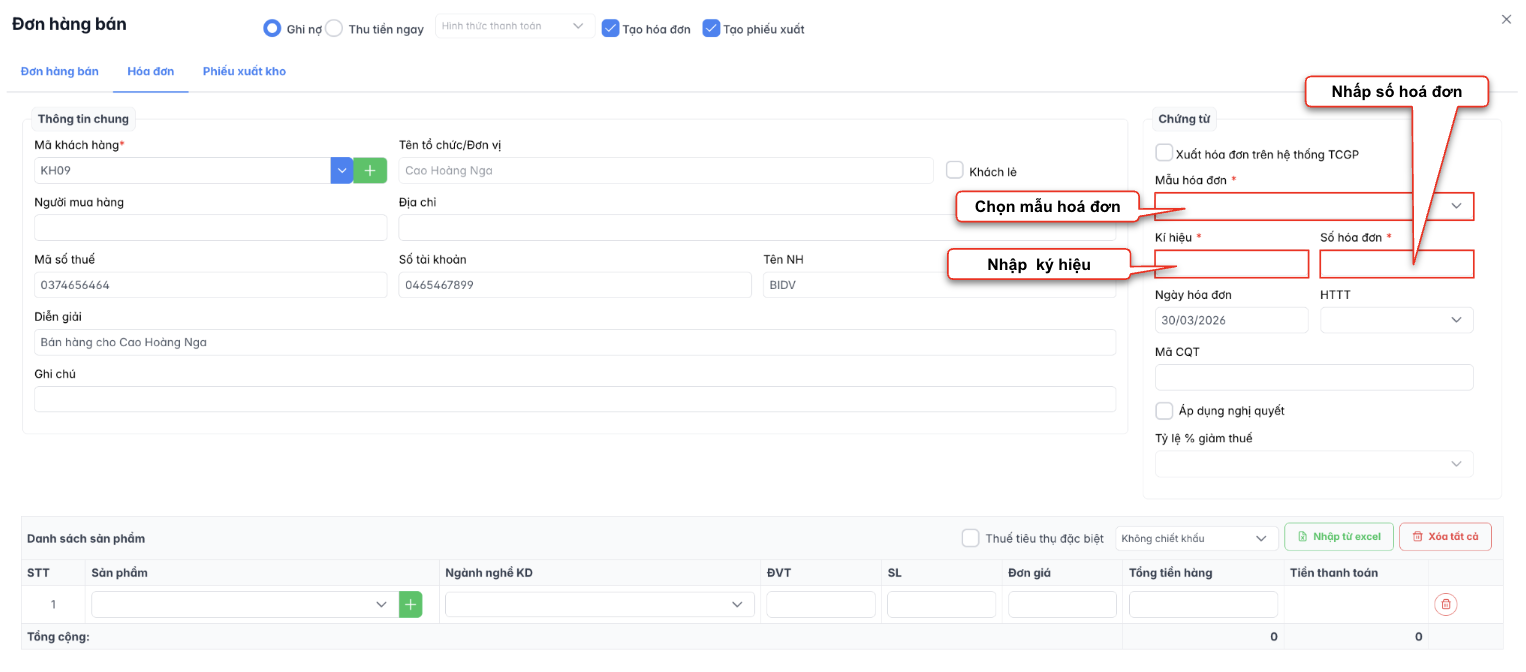
Task: Select the Ghi nợ radio option
Action: click(x=272, y=29)
